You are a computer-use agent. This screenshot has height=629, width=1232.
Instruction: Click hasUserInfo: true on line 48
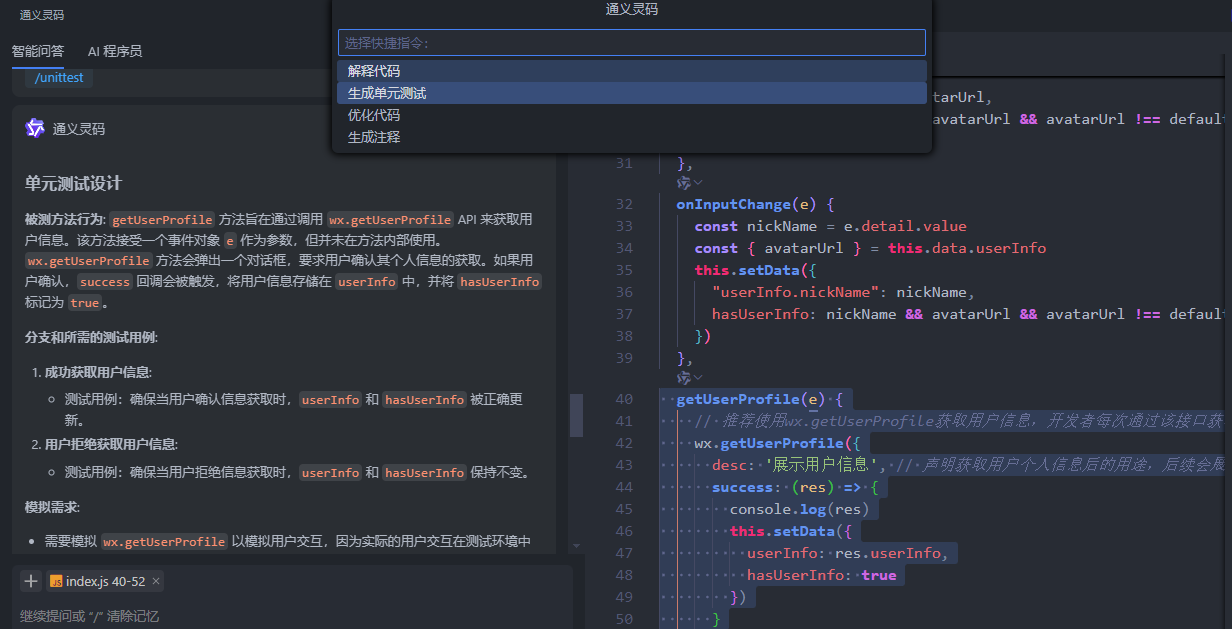point(822,575)
